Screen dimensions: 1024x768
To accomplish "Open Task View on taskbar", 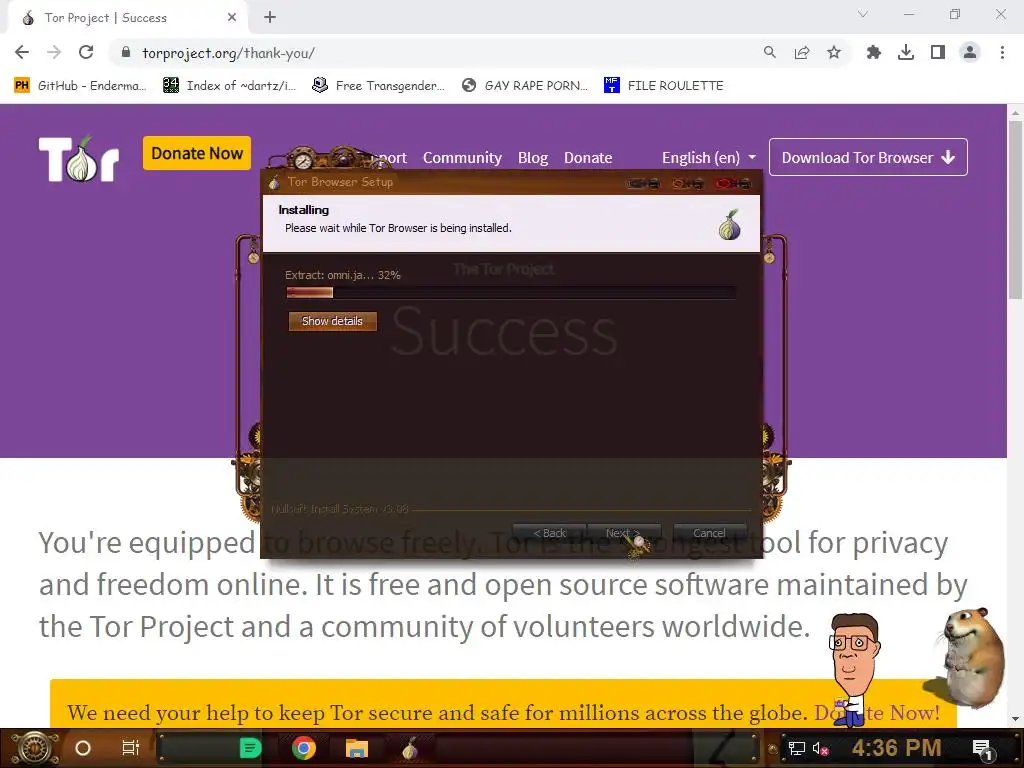I will (x=131, y=748).
